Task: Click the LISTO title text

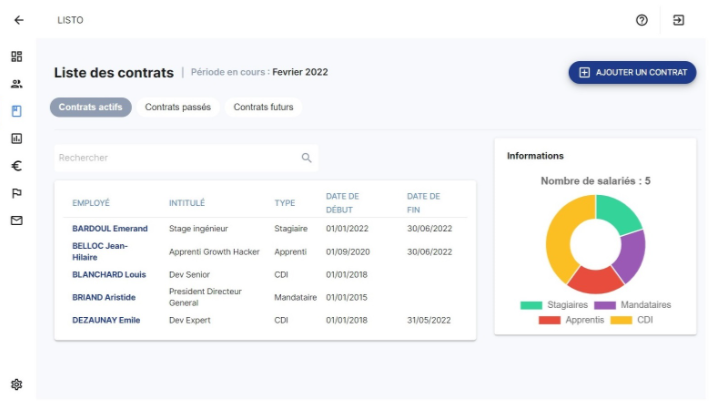Action: point(70,20)
